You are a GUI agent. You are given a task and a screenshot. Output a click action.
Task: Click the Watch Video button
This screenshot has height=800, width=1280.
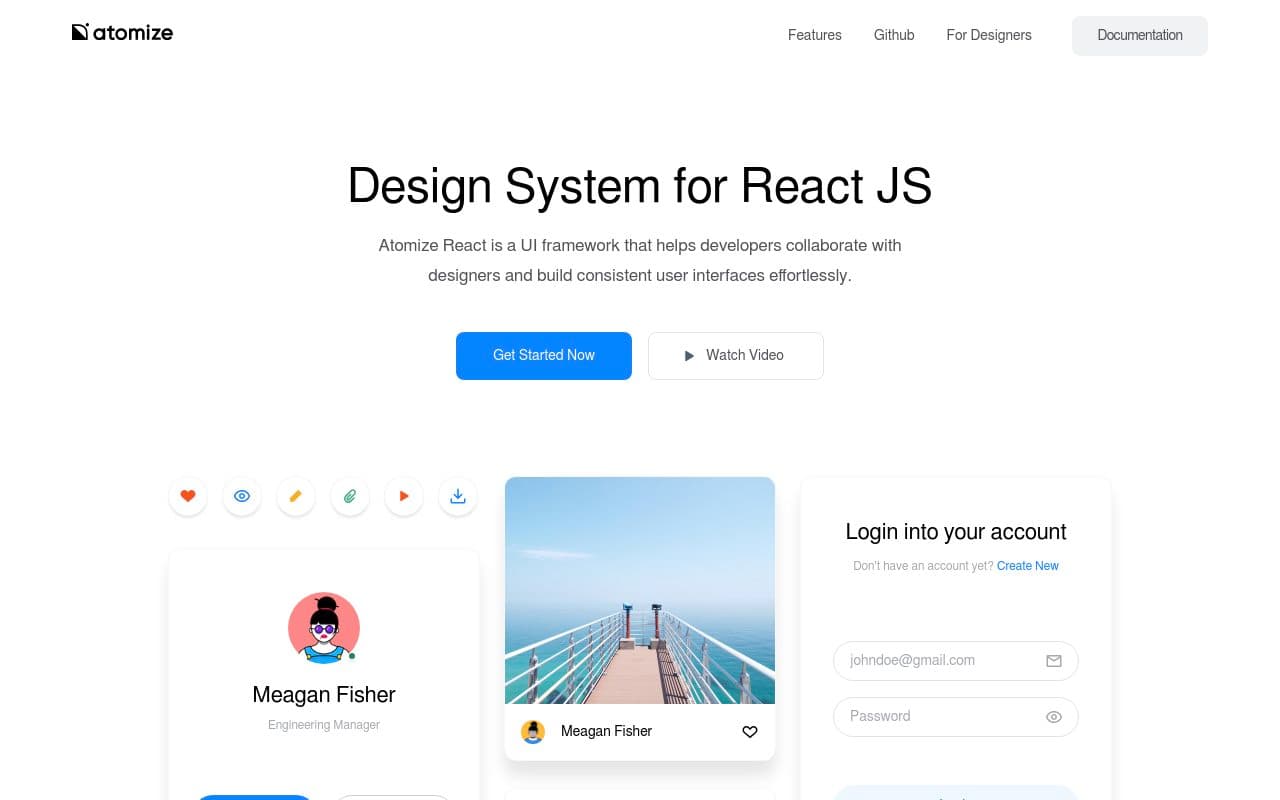pos(735,356)
